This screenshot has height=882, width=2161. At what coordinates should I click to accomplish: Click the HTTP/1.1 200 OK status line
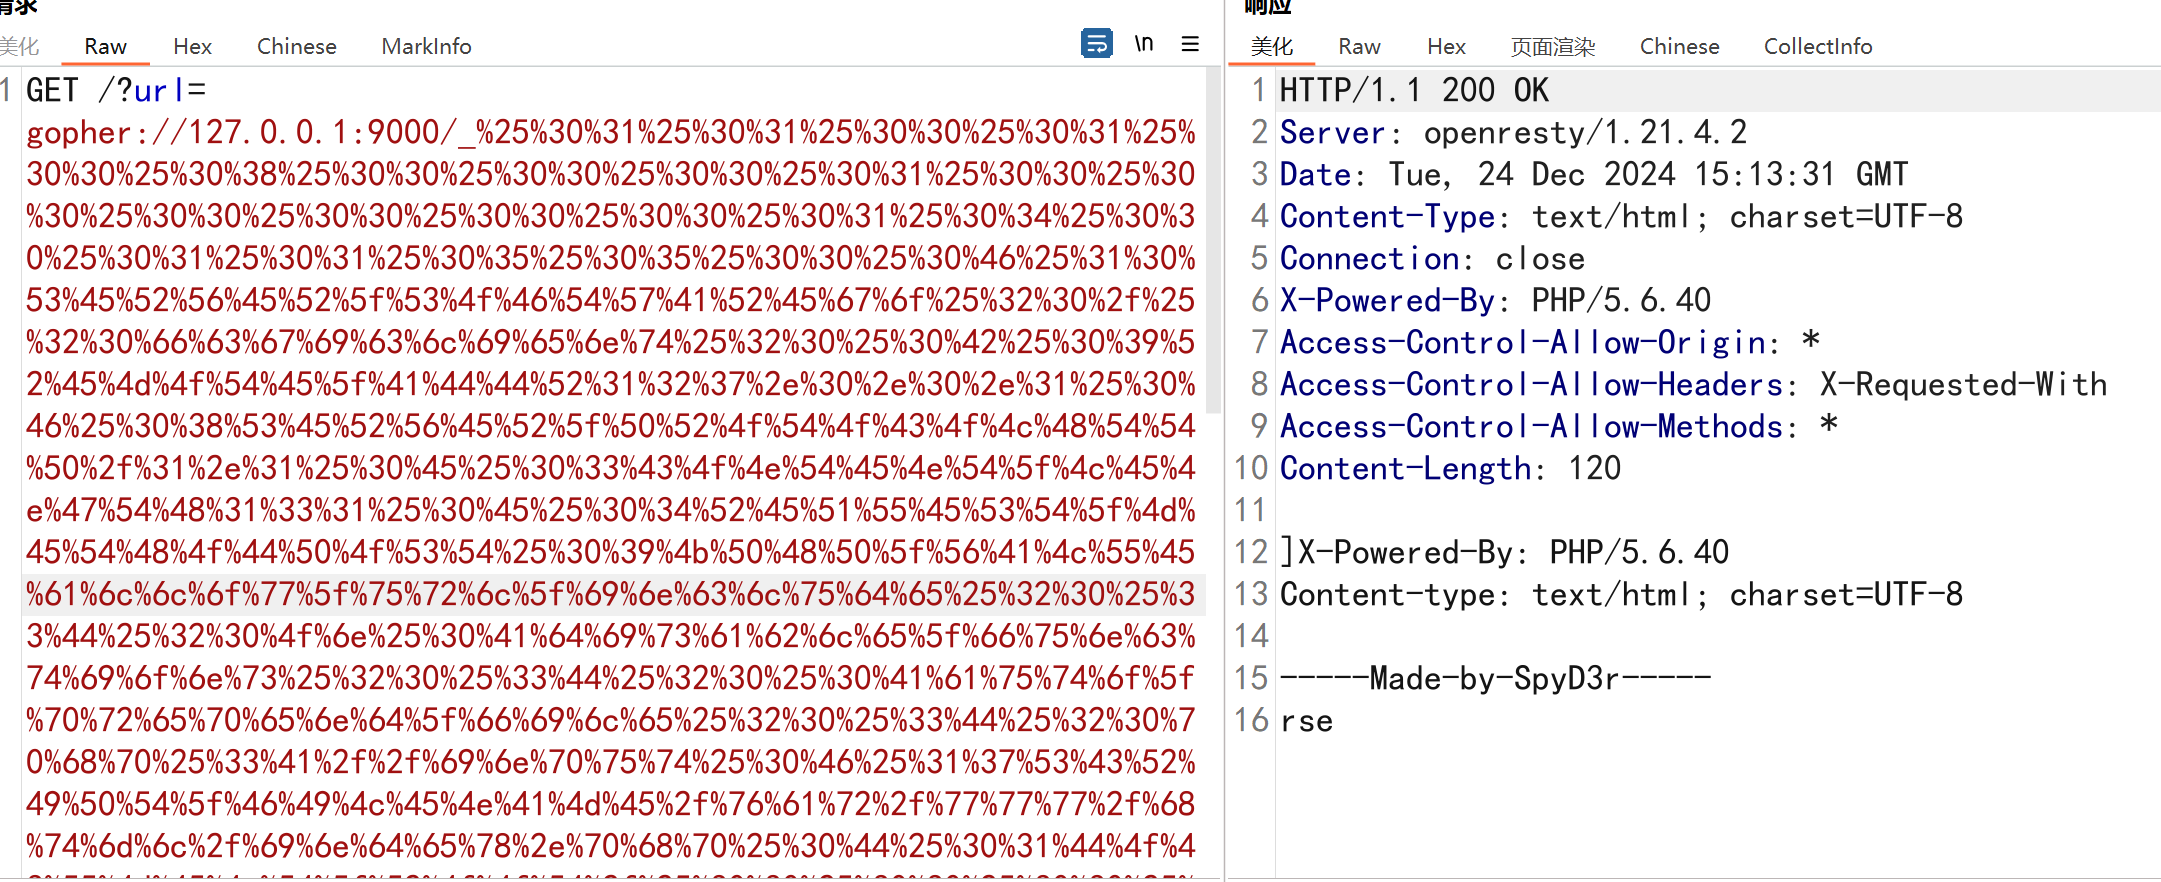coord(1413,91)
